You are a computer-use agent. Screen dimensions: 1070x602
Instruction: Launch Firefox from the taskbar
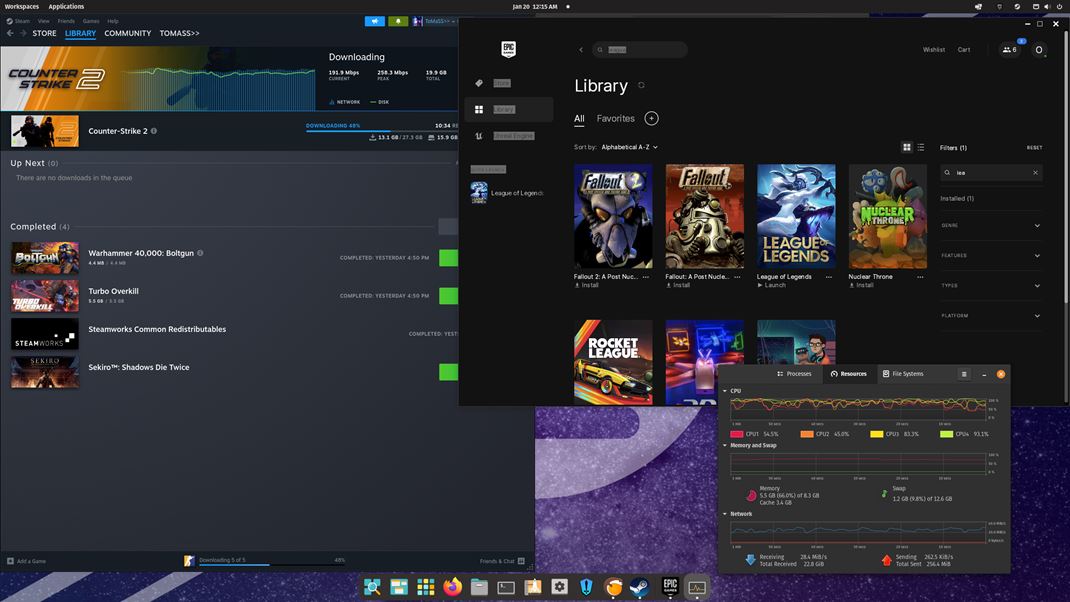pos(452,587)
